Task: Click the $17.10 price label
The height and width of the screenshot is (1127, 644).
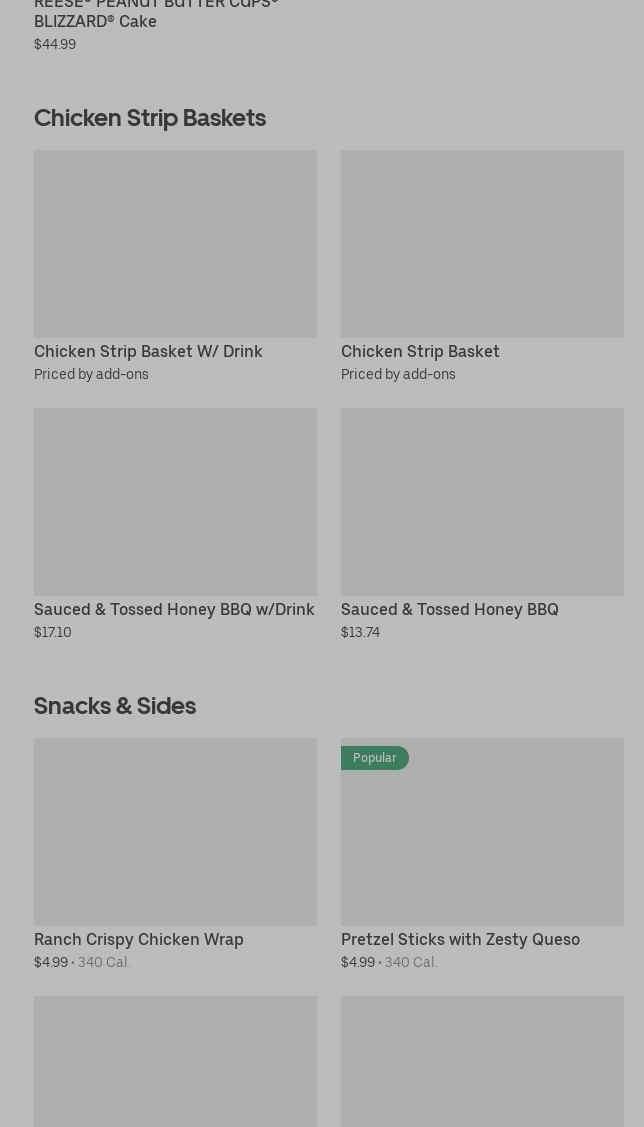Action: click(x=52, y=632)
